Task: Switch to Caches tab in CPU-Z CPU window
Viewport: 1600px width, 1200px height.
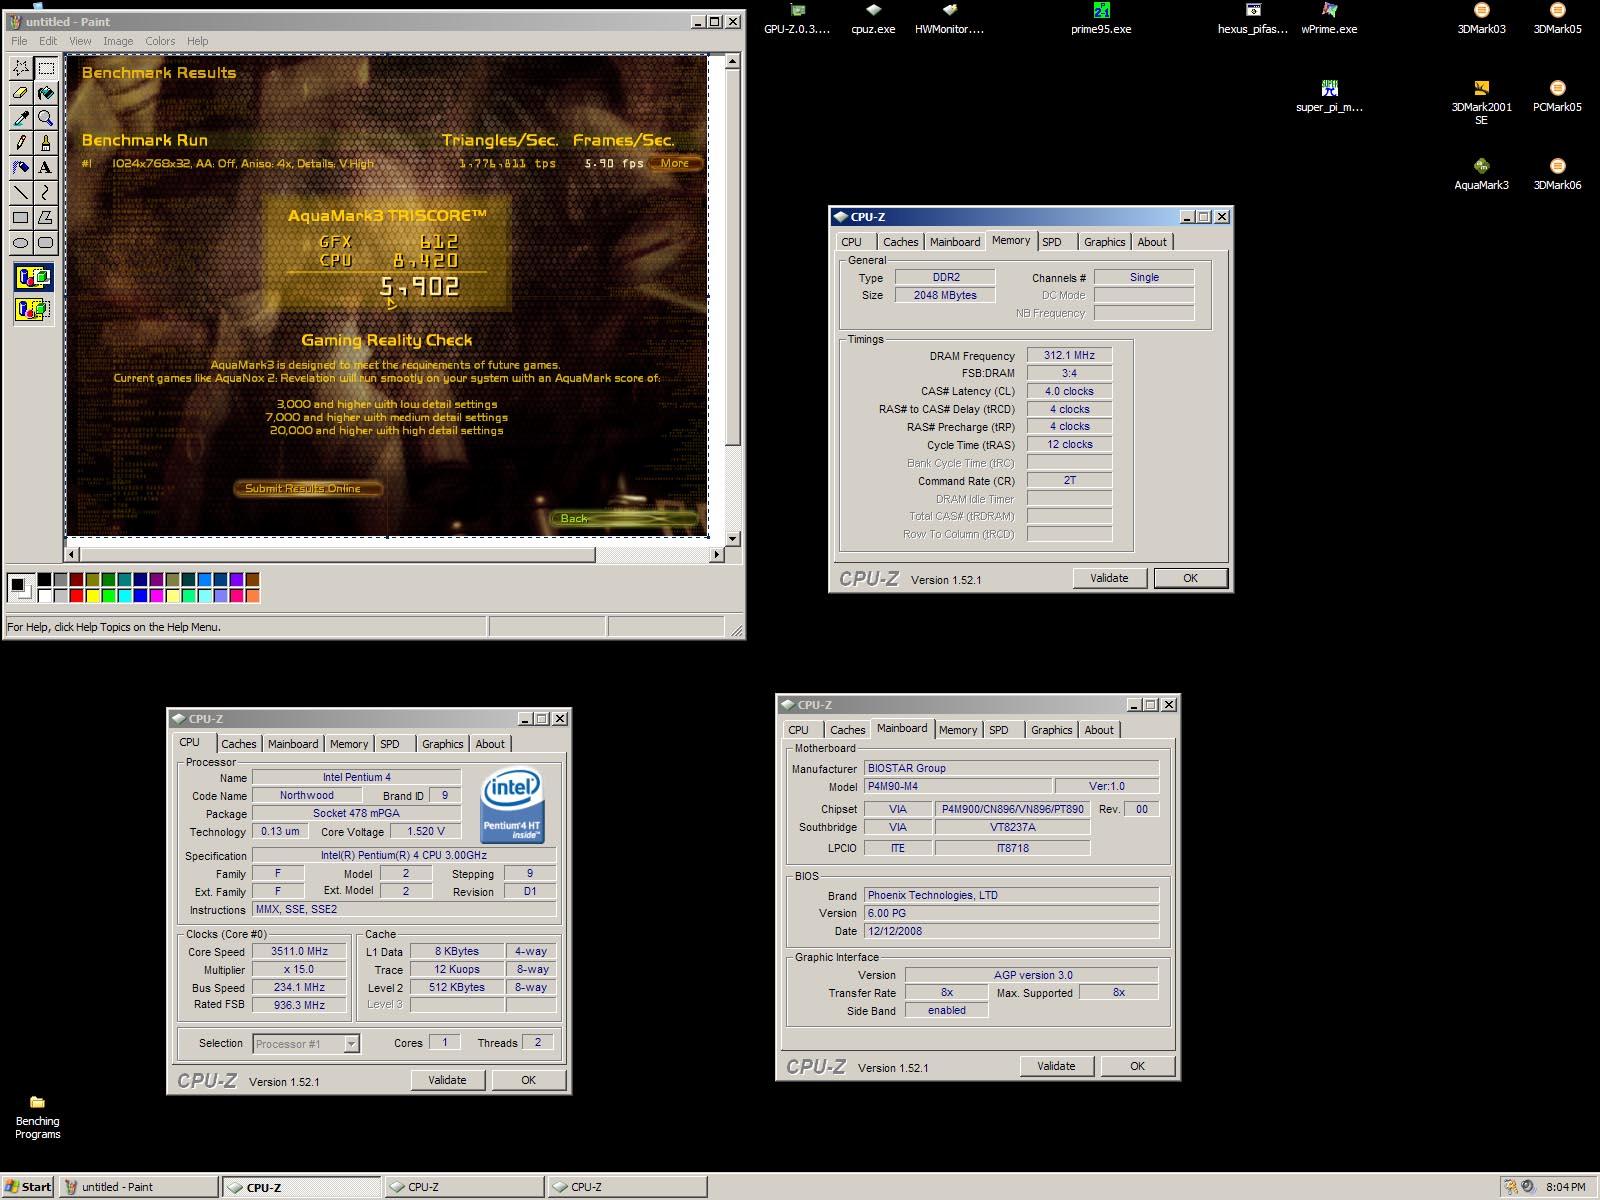Action: [x=239, y=744]
